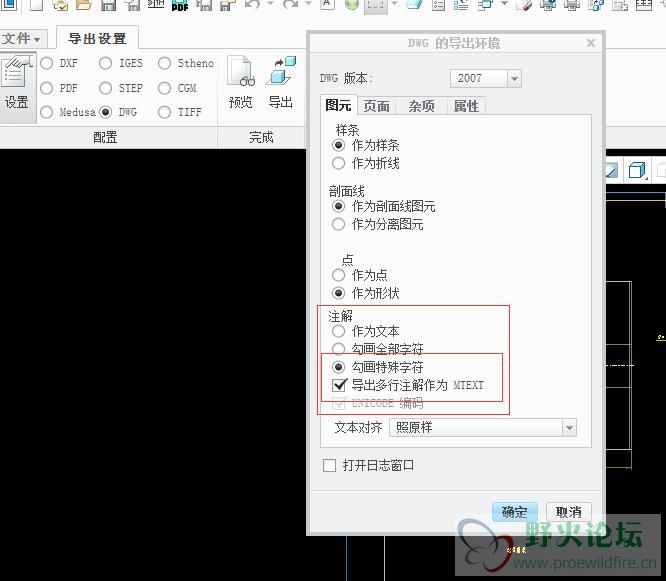
Task: Click the green sphere icon in top toolbar
Action: pyautogui.click(x=352, y=5)
